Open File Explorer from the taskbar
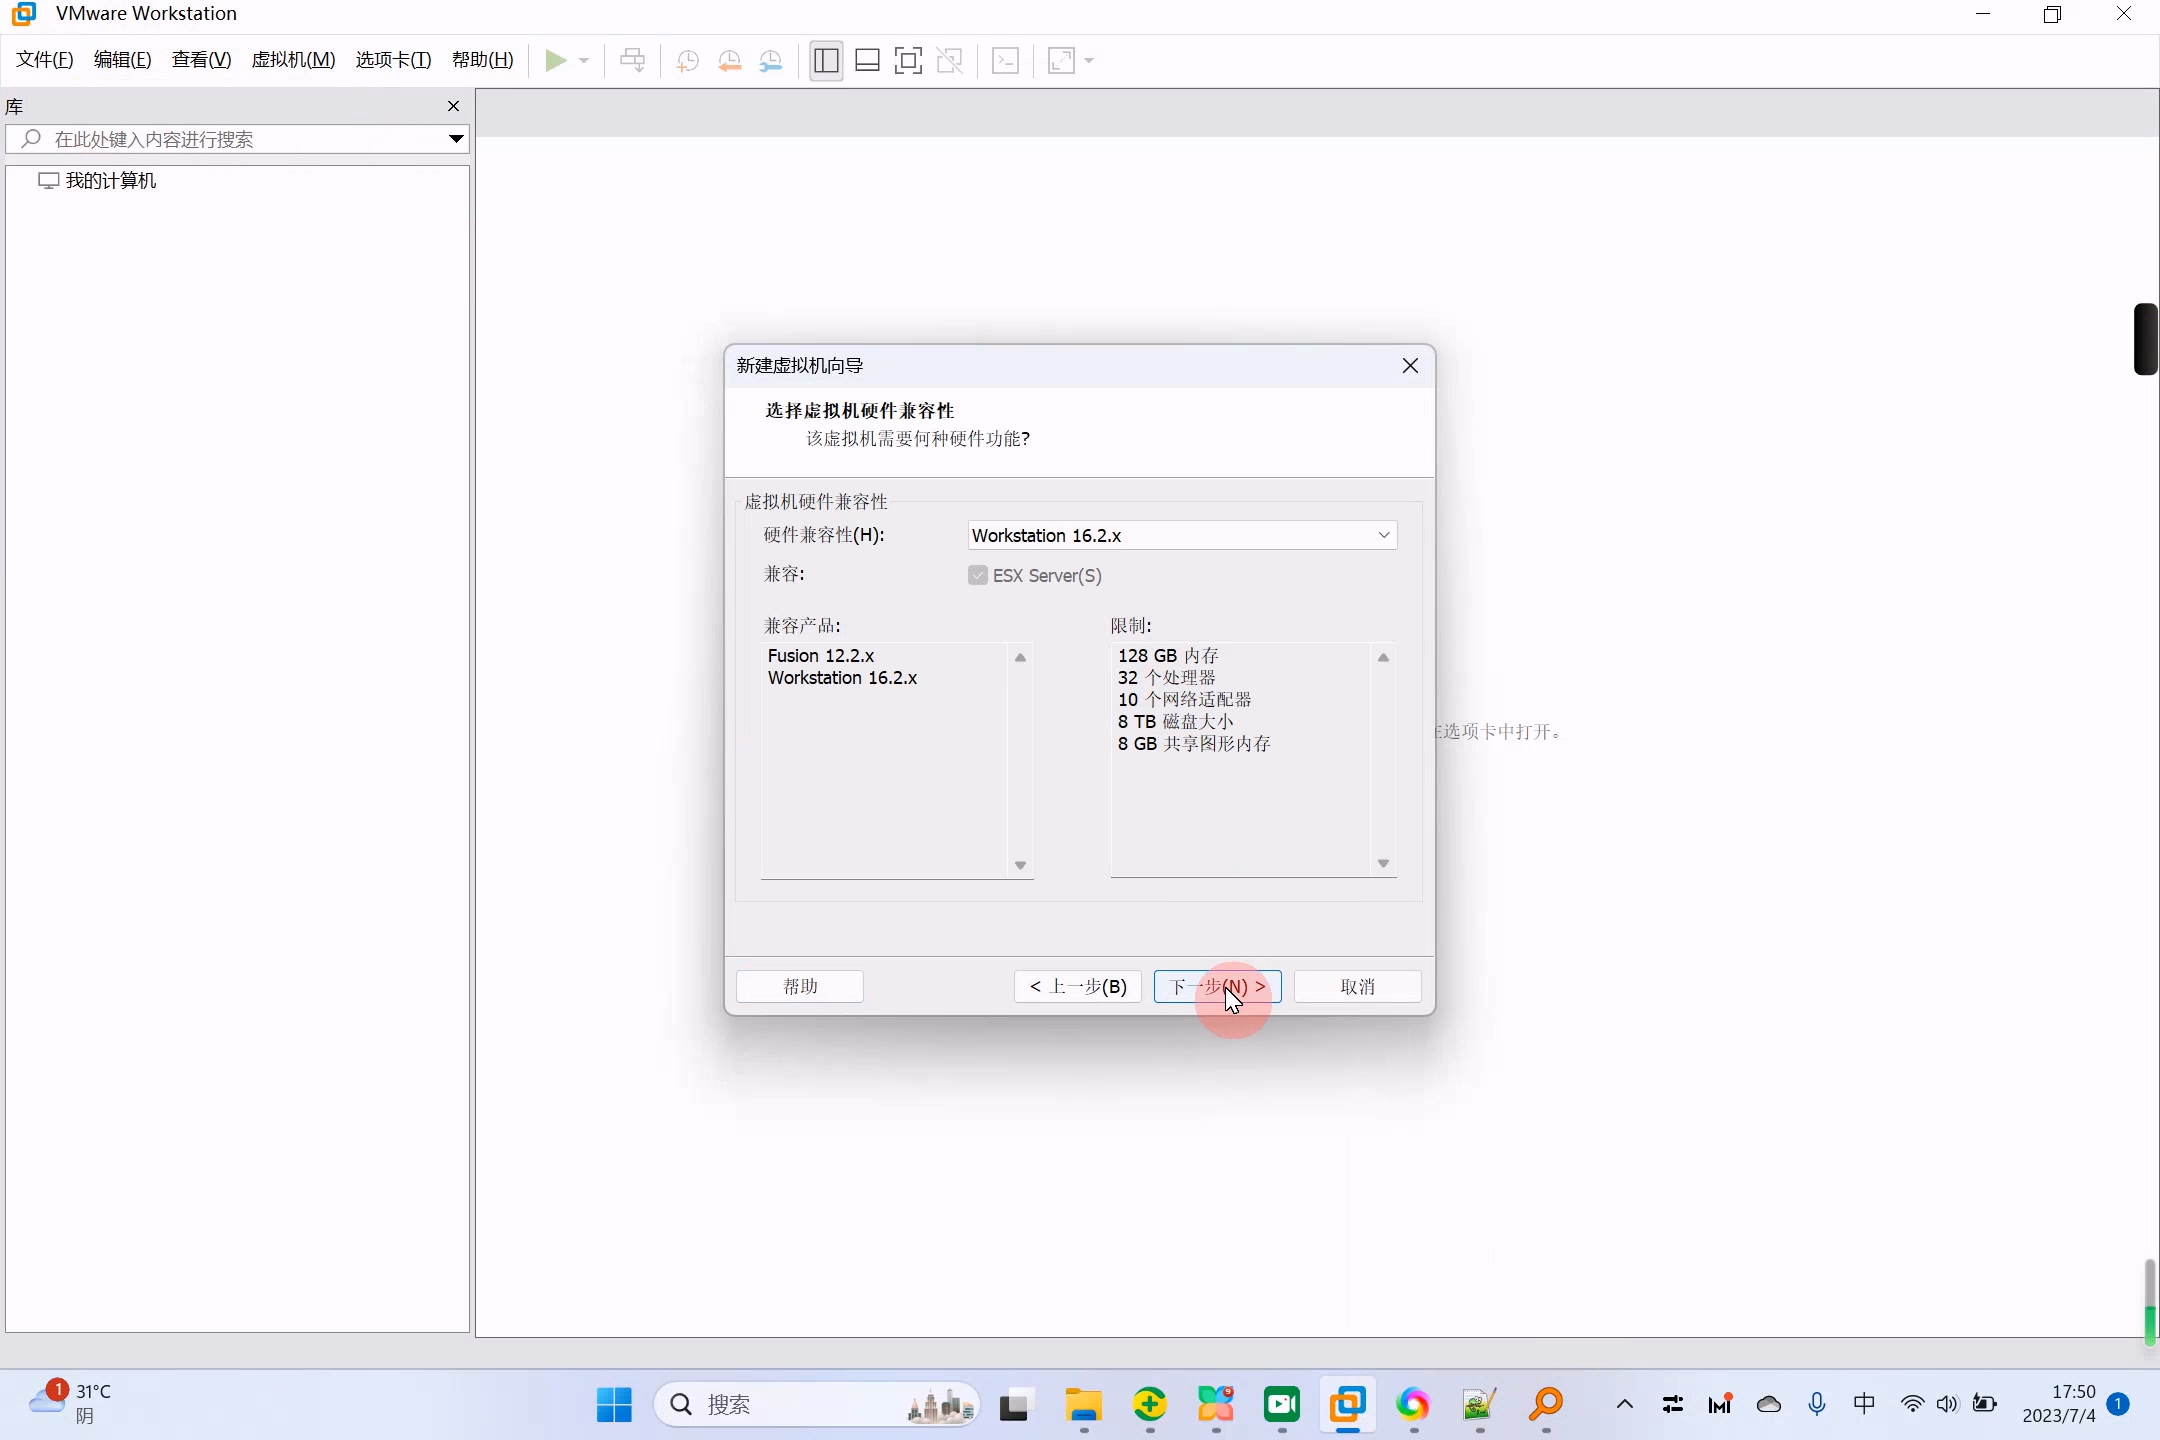This screenshot has width=2160, height=1440. (1083, 1405)
